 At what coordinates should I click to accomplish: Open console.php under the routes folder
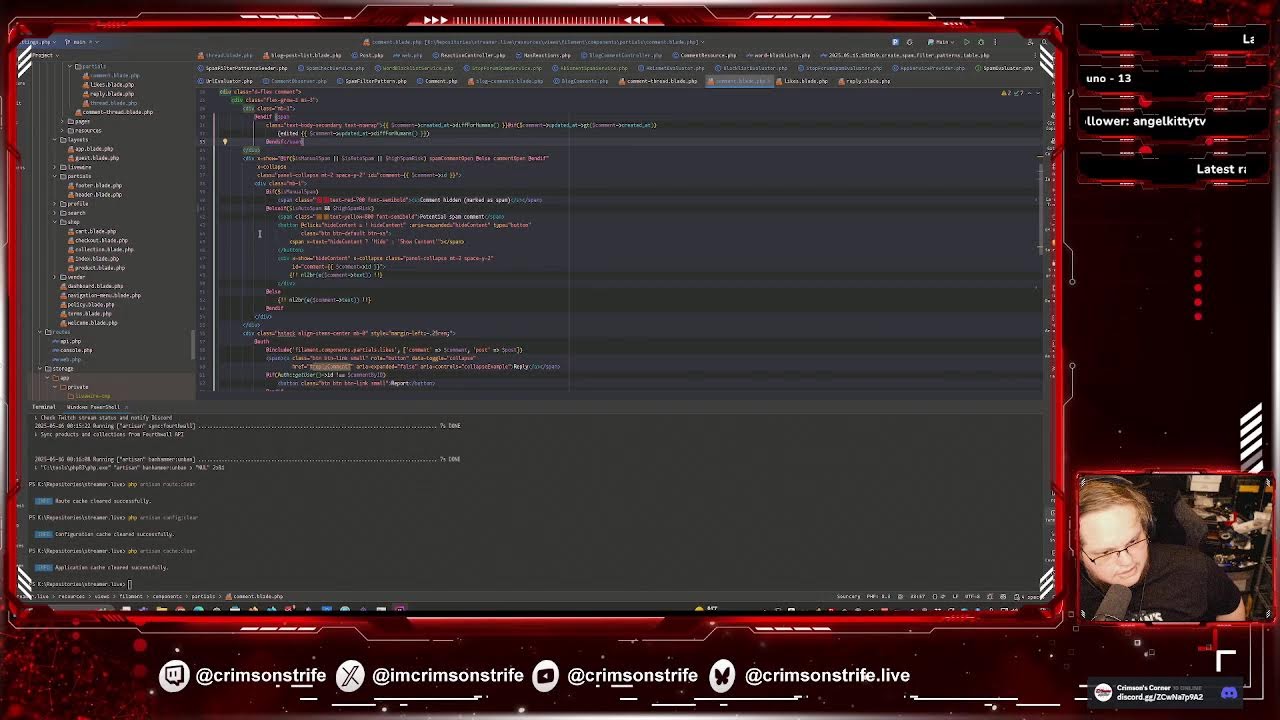click(72, 350)
